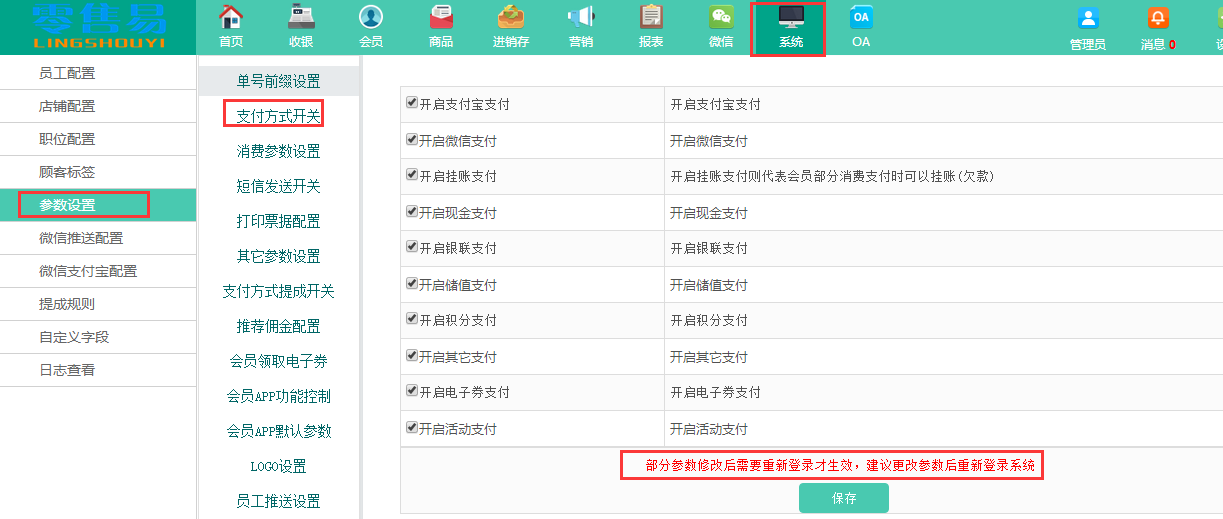The image size is (1223, 519).
Task: Click the 消息 unread count 0
Action: [1172, 45]
